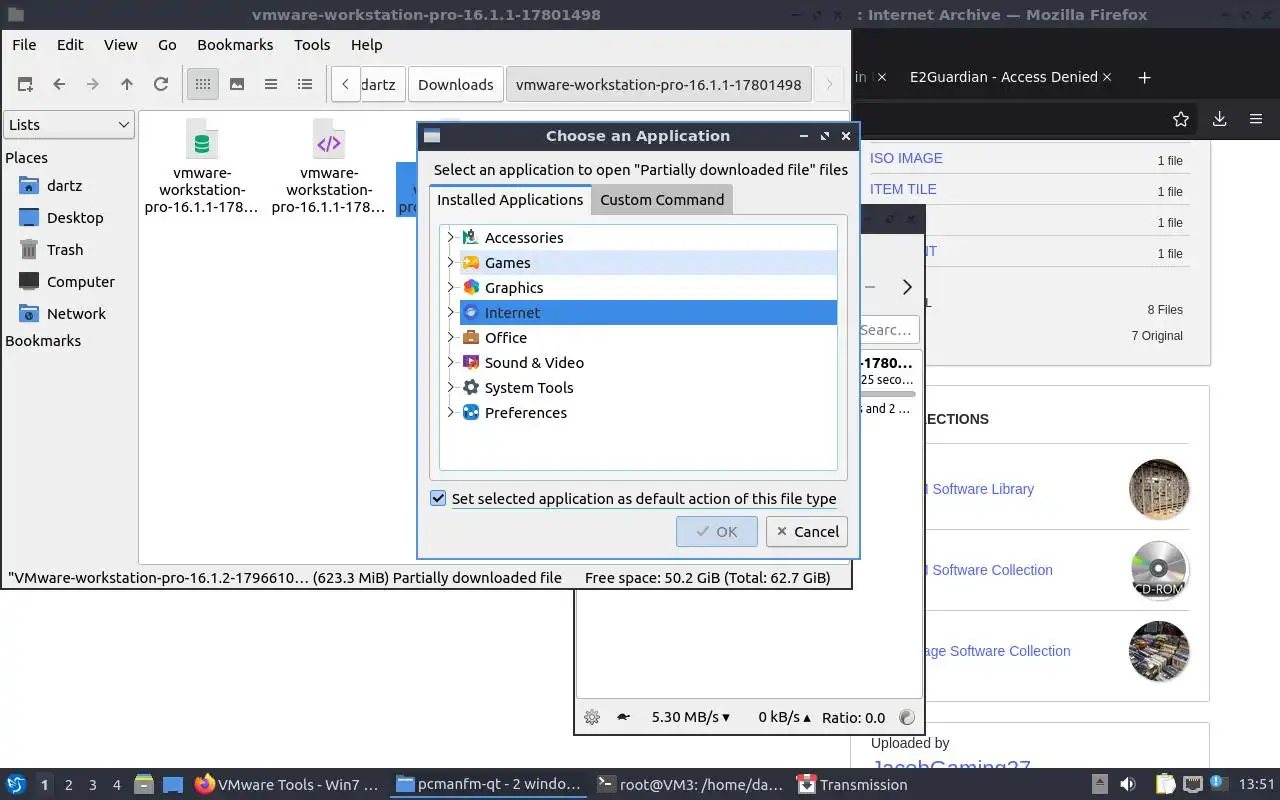Screen dimensions: 1280x800
Task: Open clipboard manager tray icon
Action: 1165,785
